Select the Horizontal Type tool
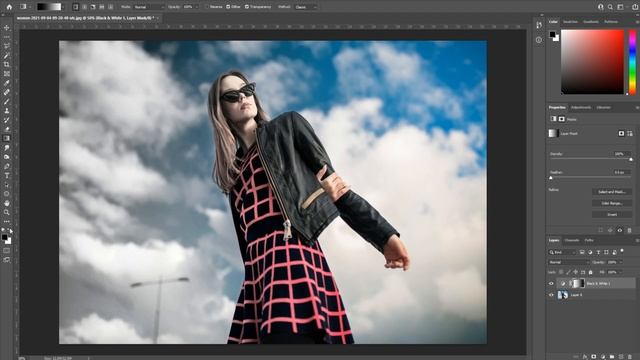 7,176
